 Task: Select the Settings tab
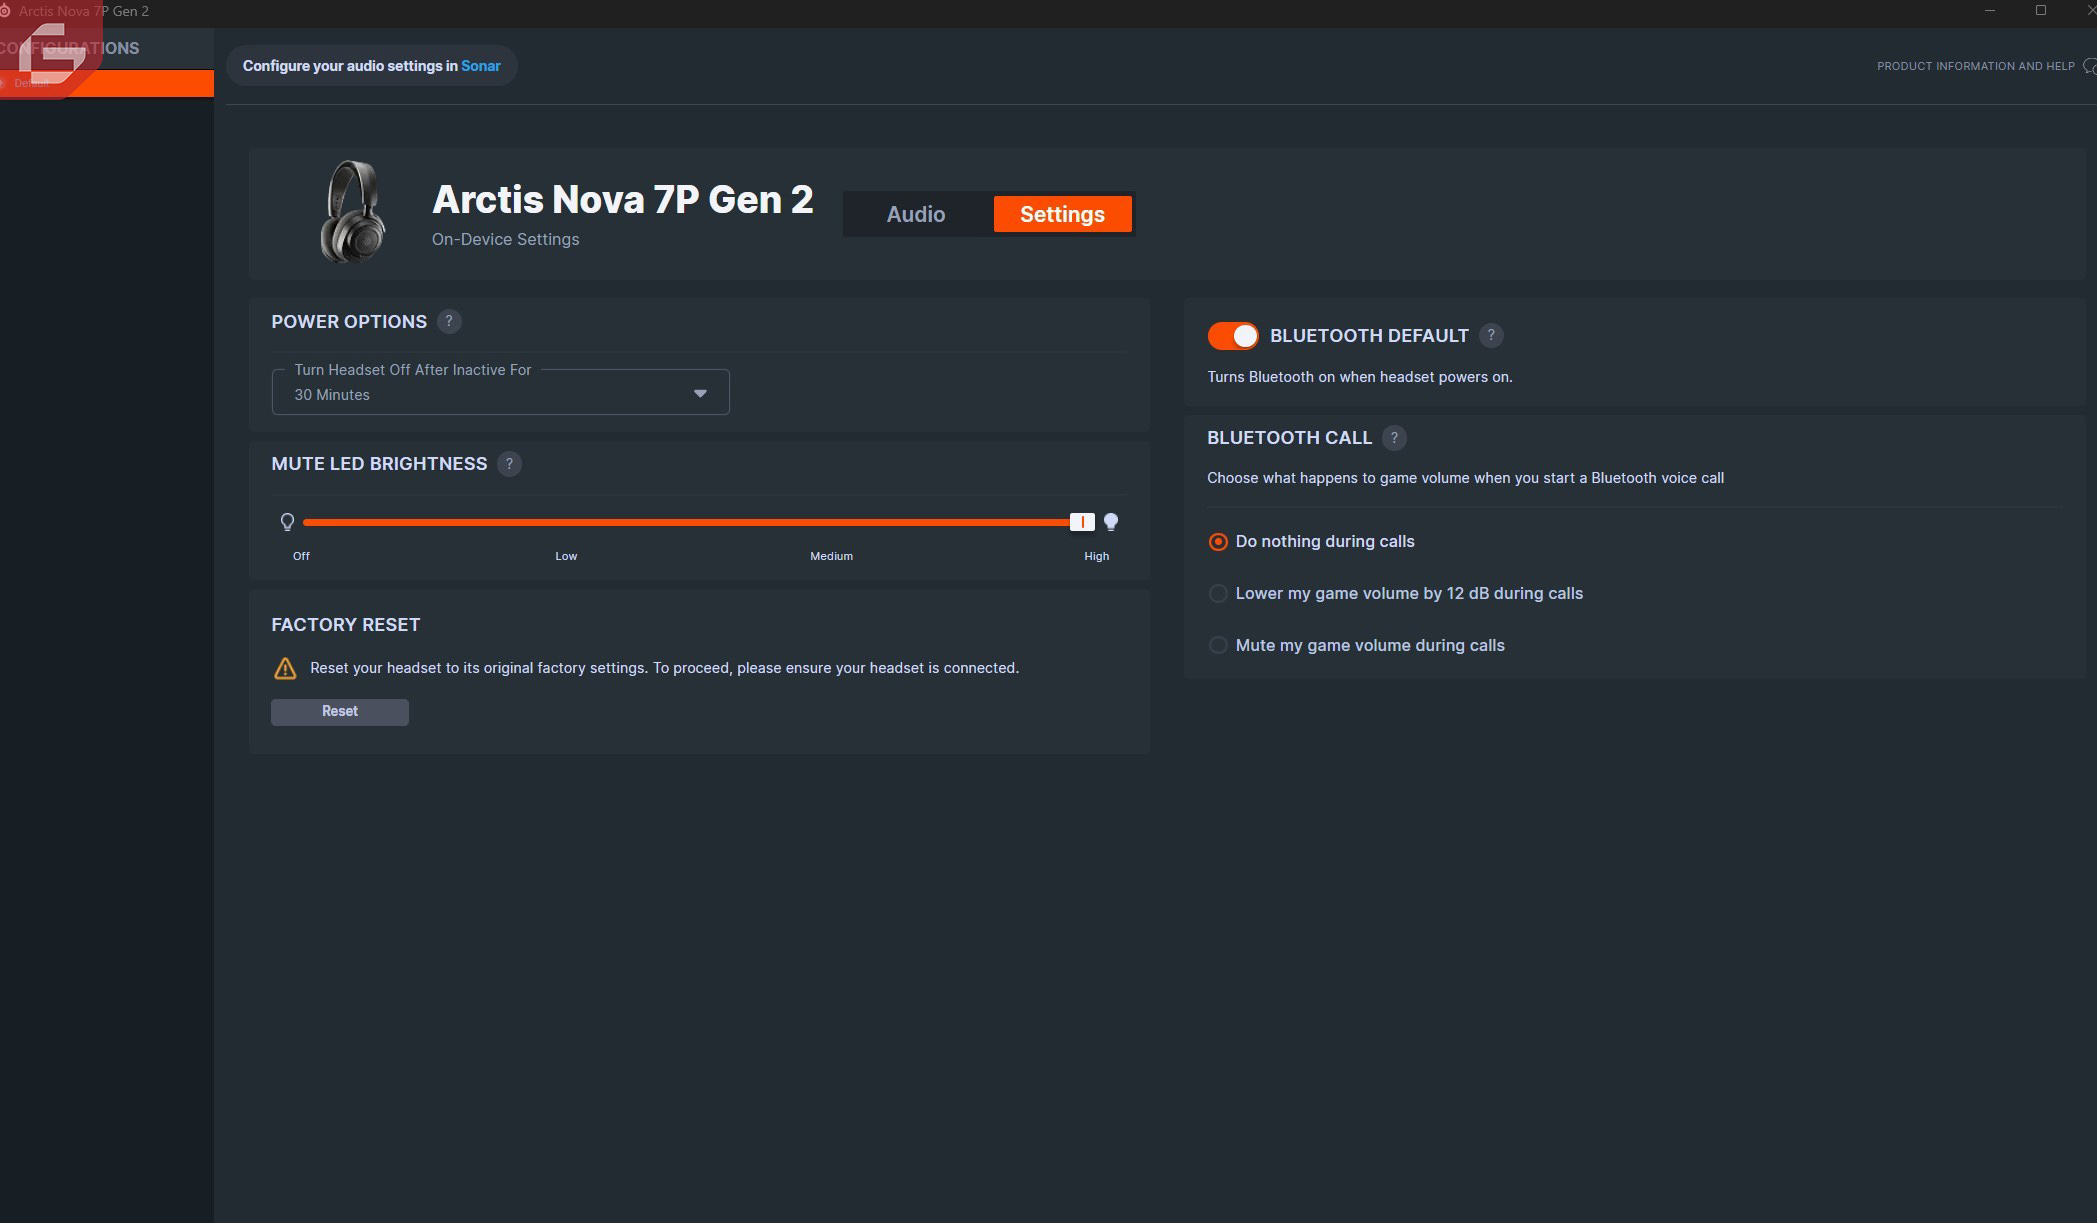(1062, 214)
